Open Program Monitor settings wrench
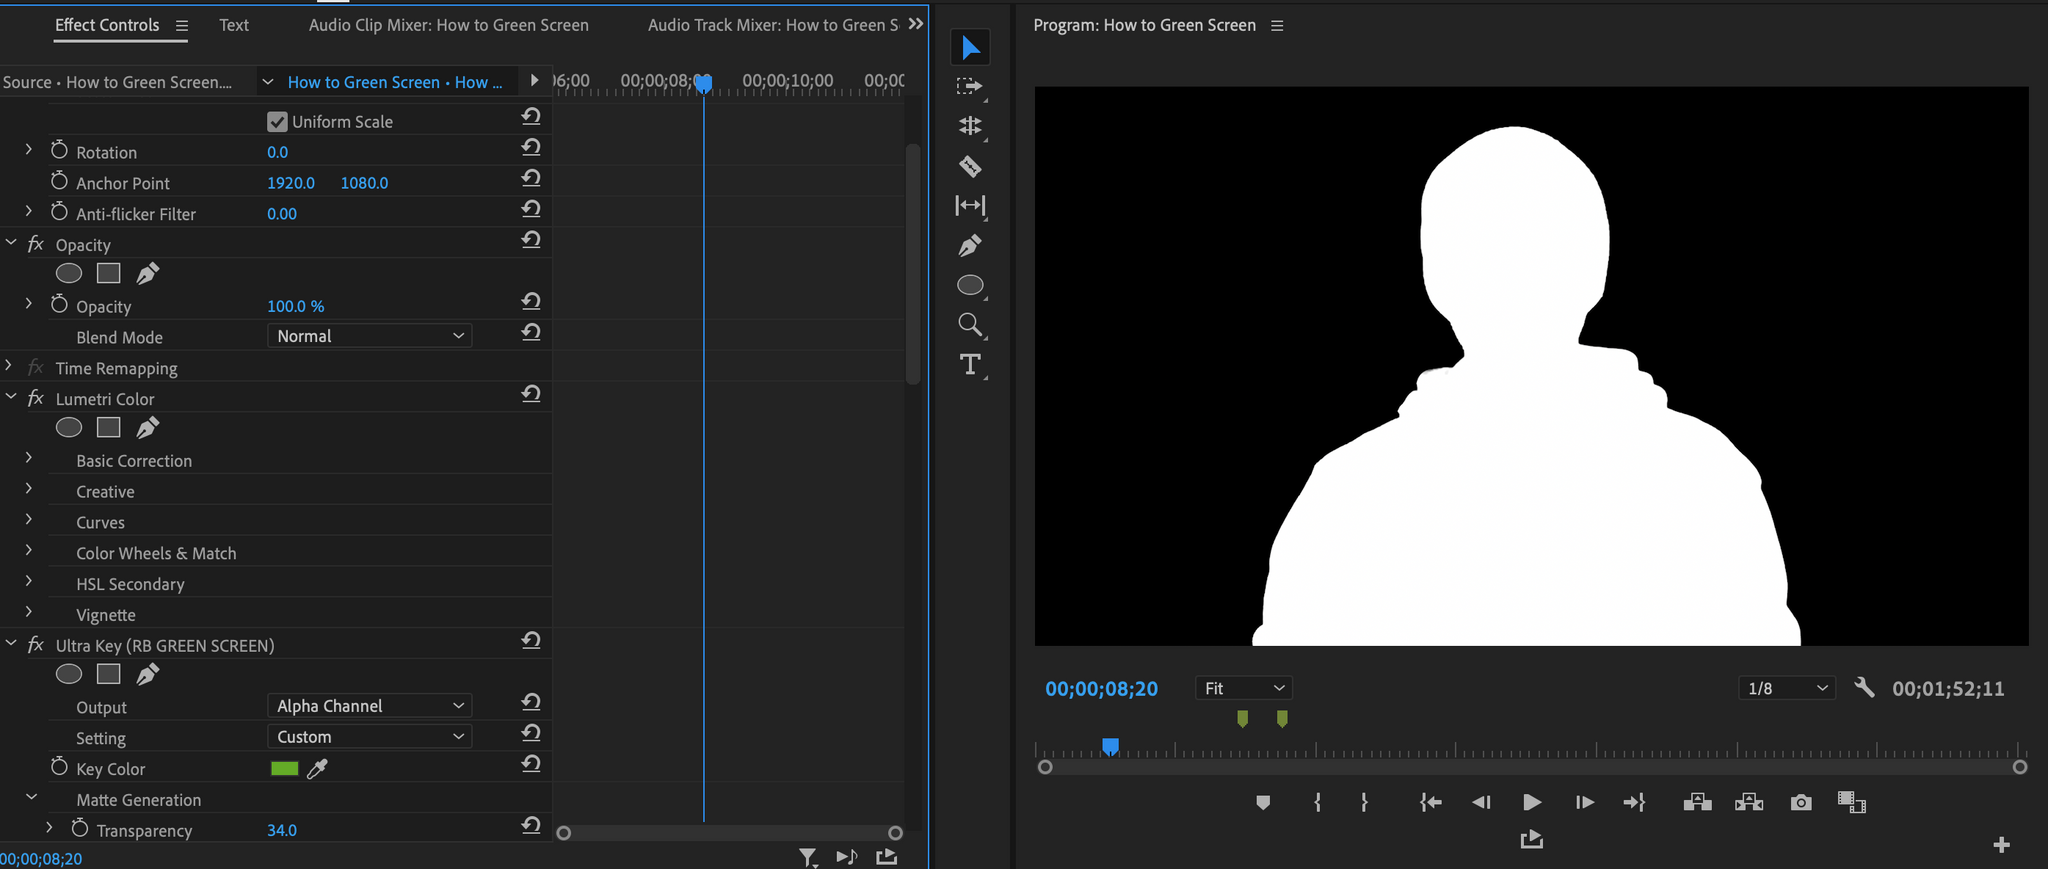Viewport: 2048px width, 869px height. tap(1864, 688)
